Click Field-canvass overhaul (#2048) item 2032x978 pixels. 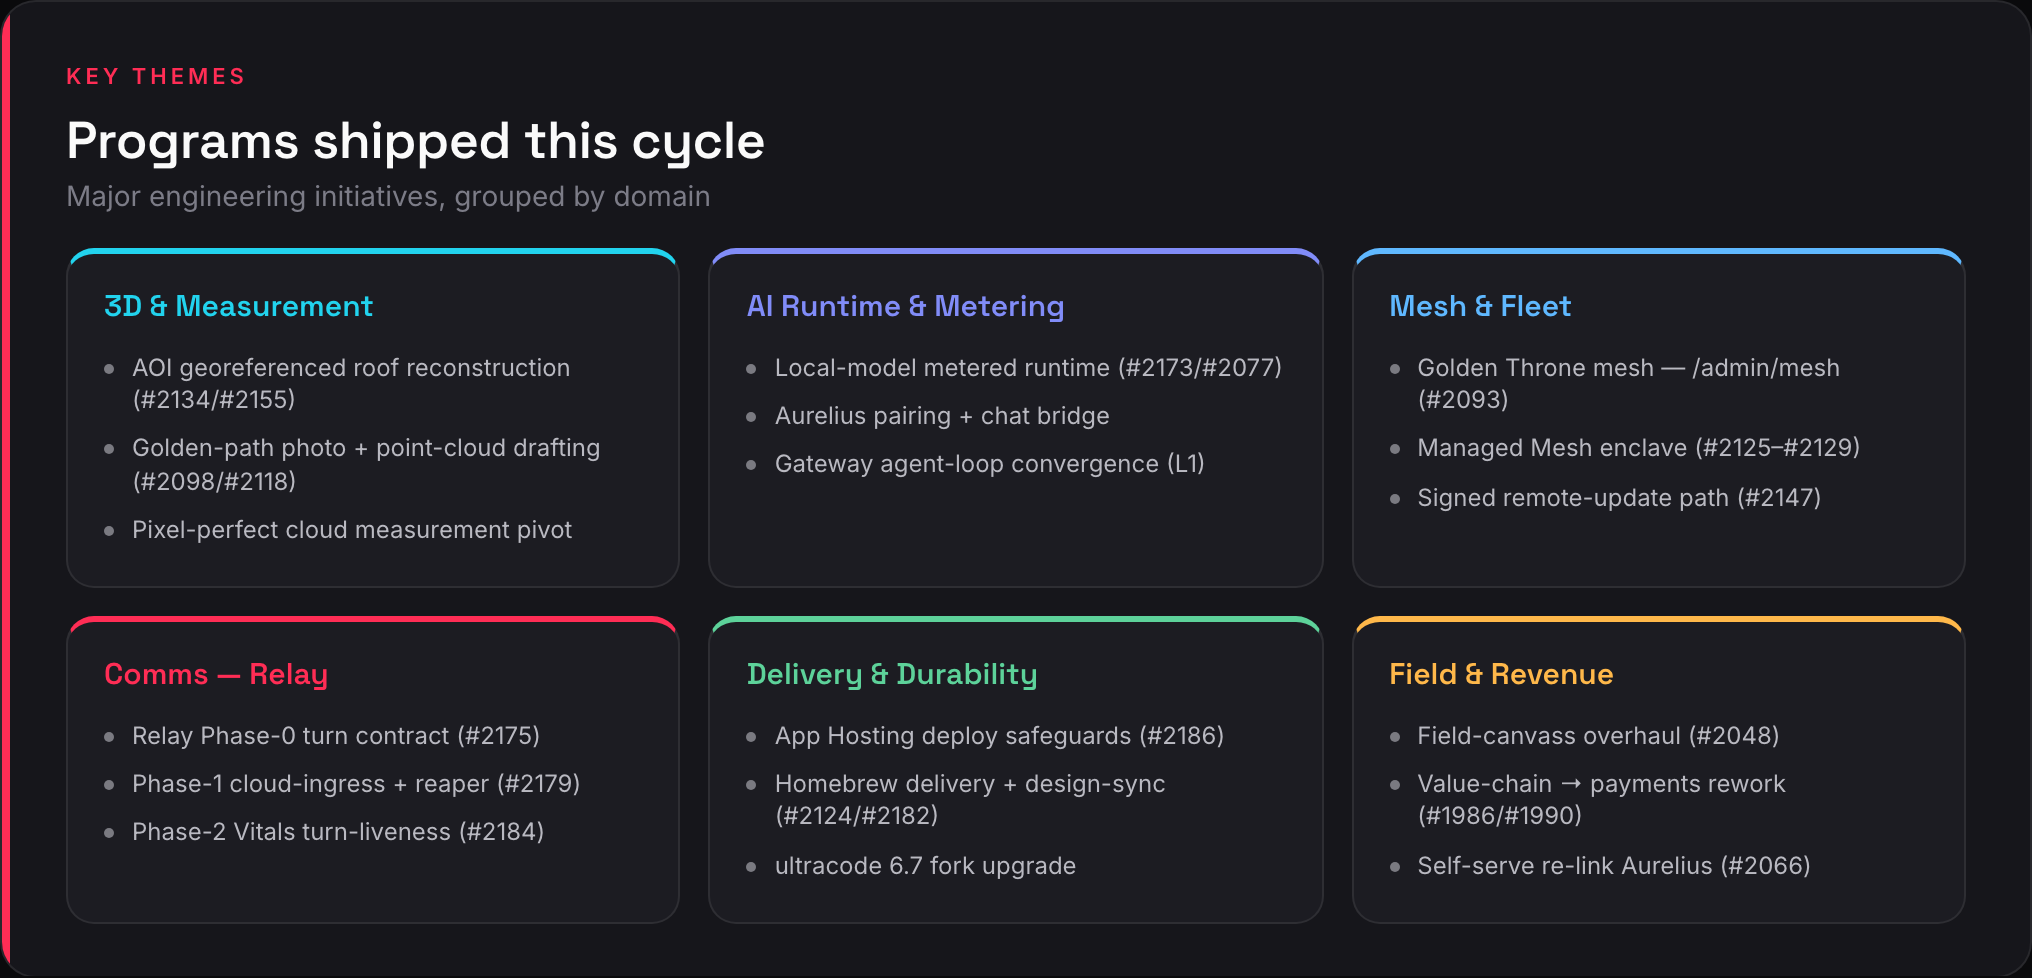tap(1598, 736)
